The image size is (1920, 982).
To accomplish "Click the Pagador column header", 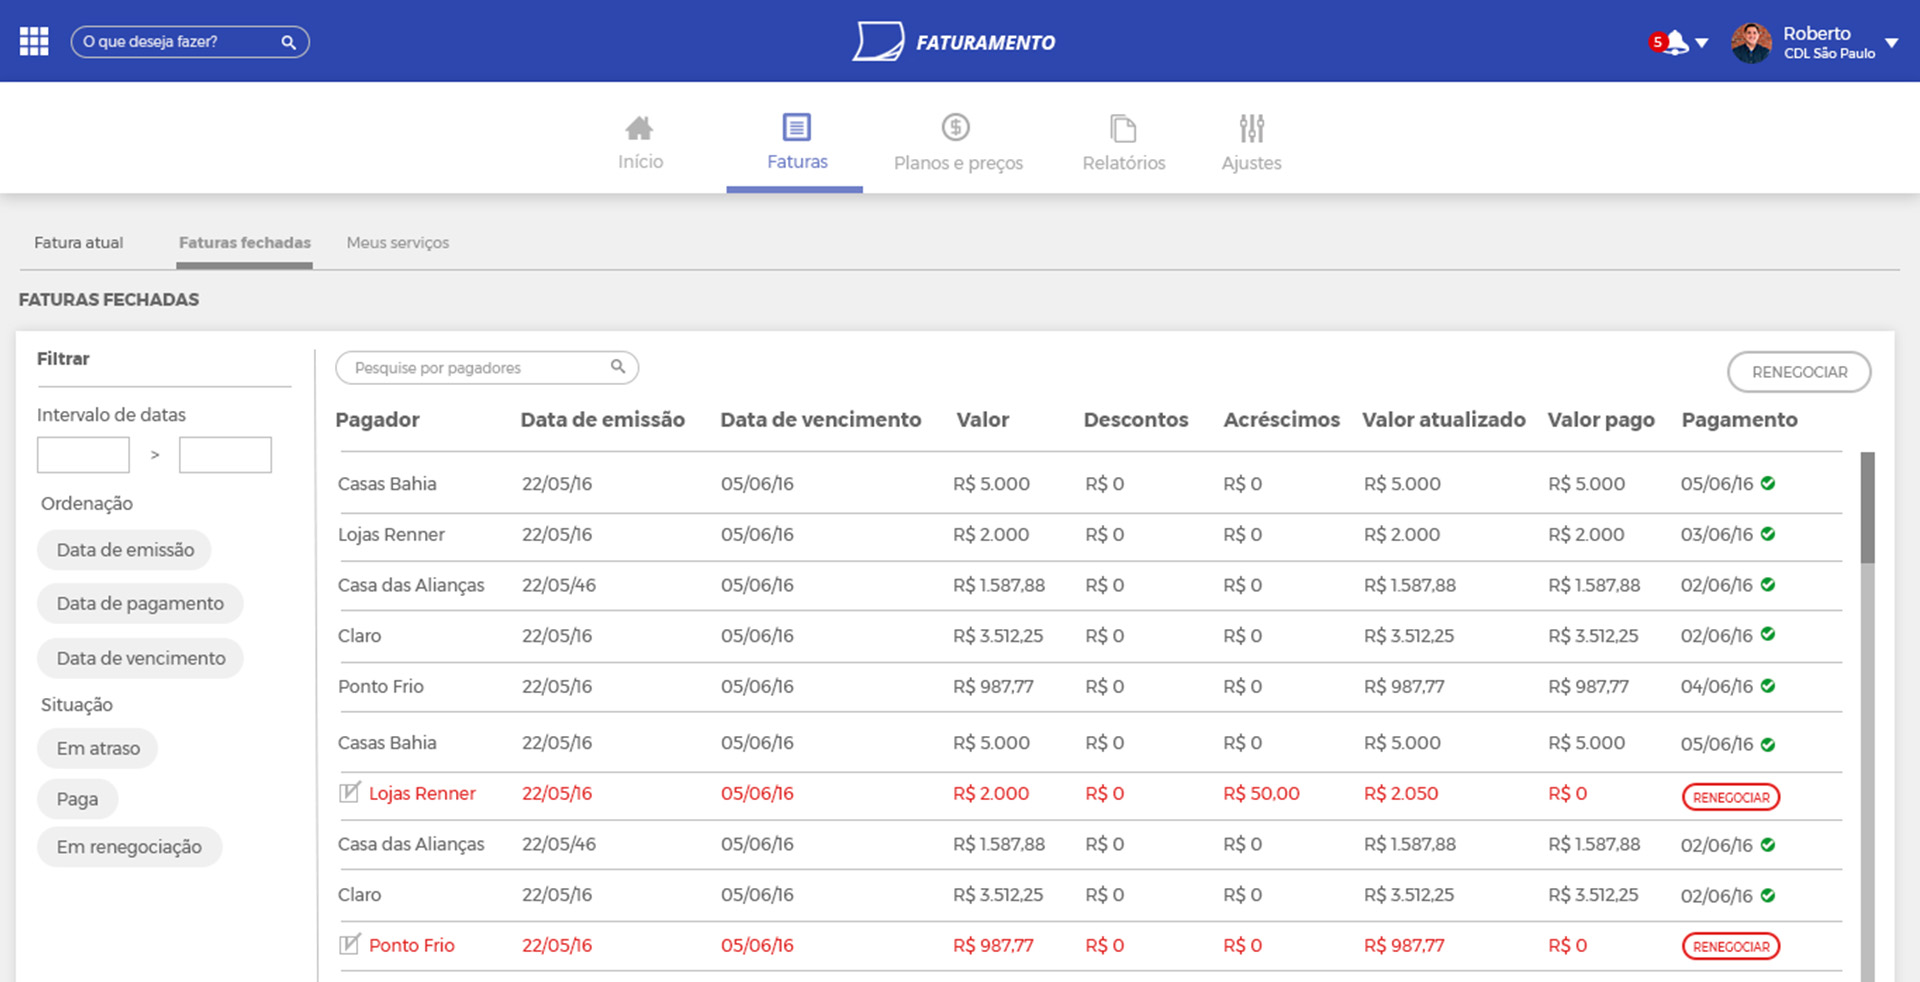I will [377, 420].
